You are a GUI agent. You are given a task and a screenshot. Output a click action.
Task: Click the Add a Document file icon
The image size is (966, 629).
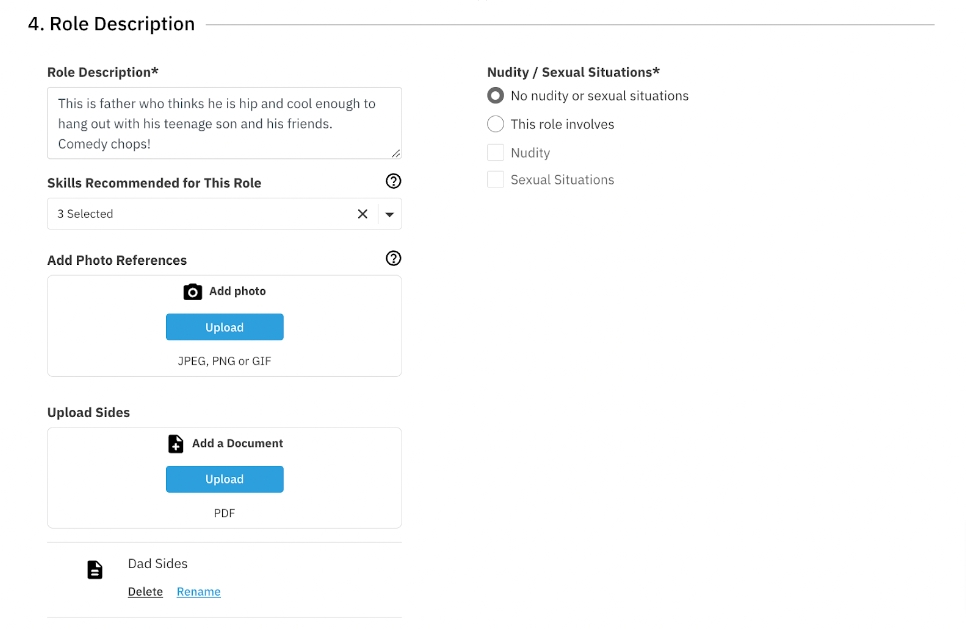pyautogui.click(x=176, y=444)
